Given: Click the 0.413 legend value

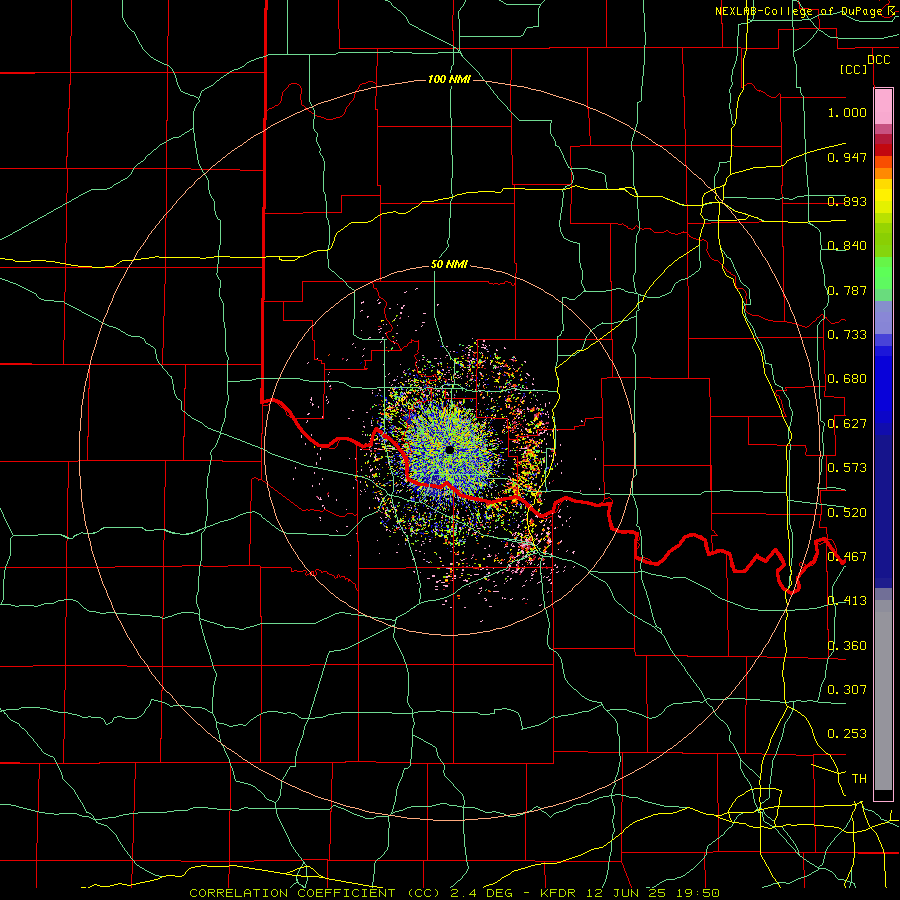Looking at the screenshot, I should tap(847, 601).
